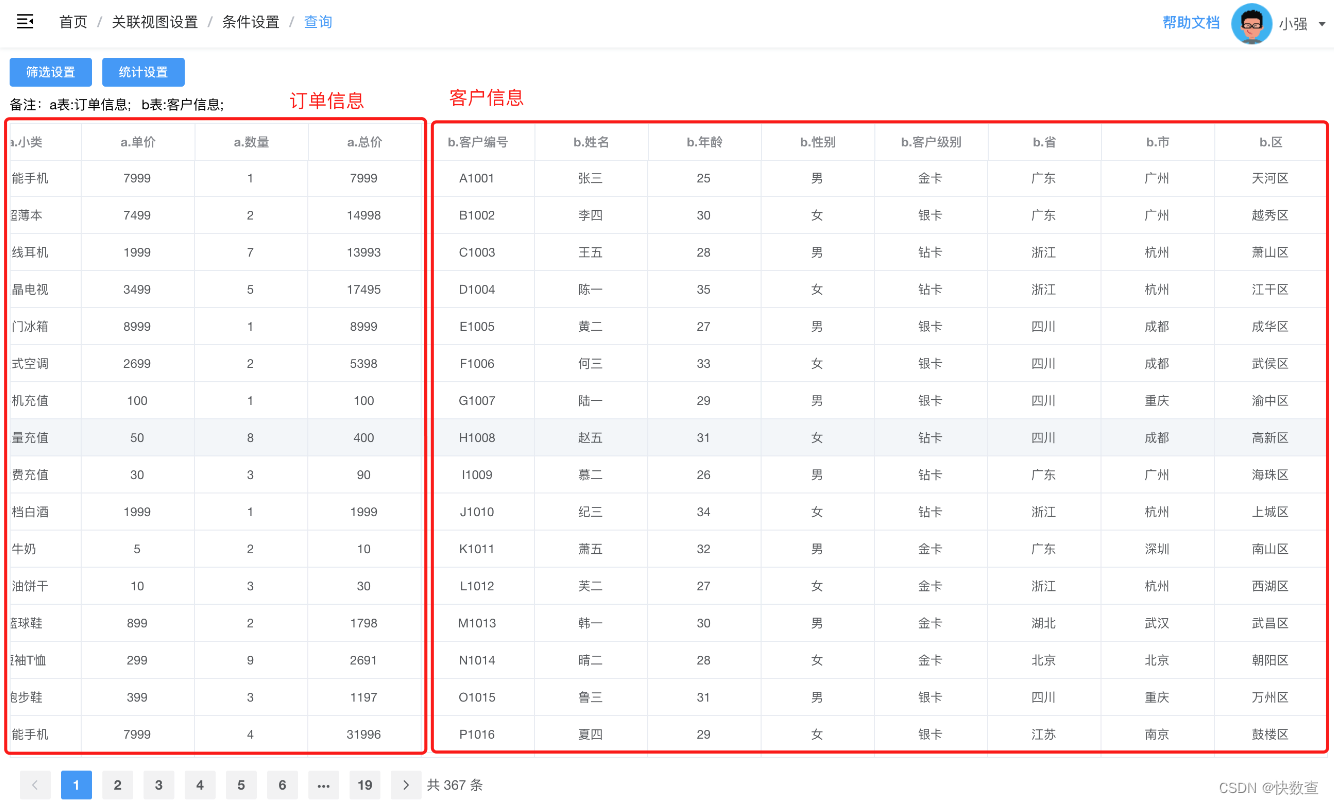This screenshot has width=1334, height=805.
Task: Select the city cell 深圳
Action: pos(1157,548)
